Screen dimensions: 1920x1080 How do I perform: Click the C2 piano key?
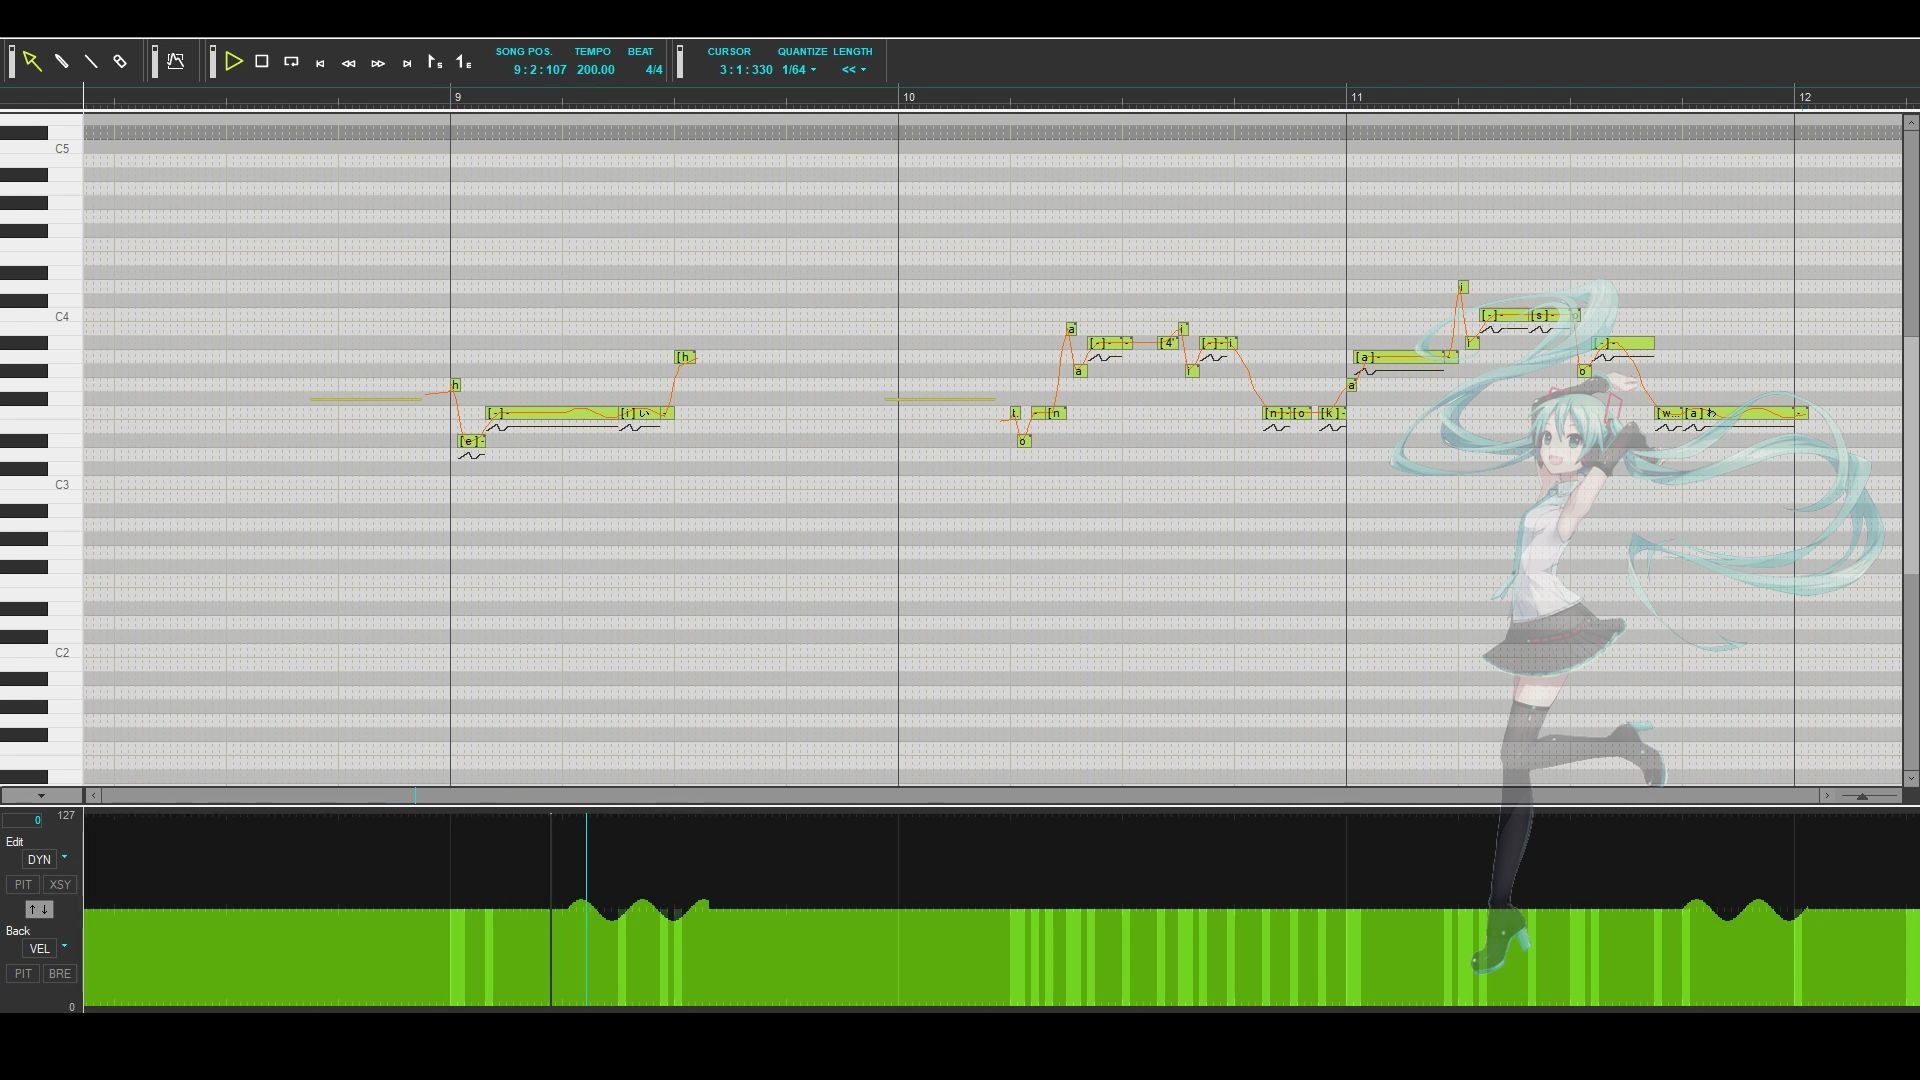pos(62,653)
